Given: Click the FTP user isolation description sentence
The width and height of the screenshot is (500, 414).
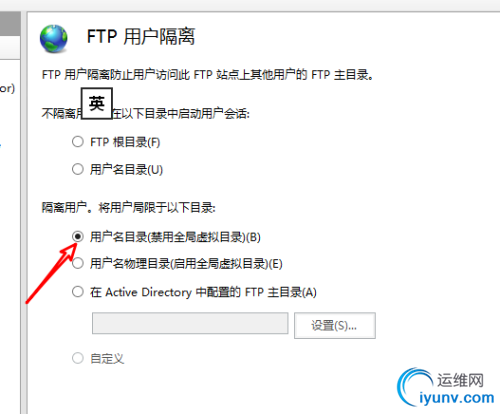Looking at the screenshot, I should point(207,75).
